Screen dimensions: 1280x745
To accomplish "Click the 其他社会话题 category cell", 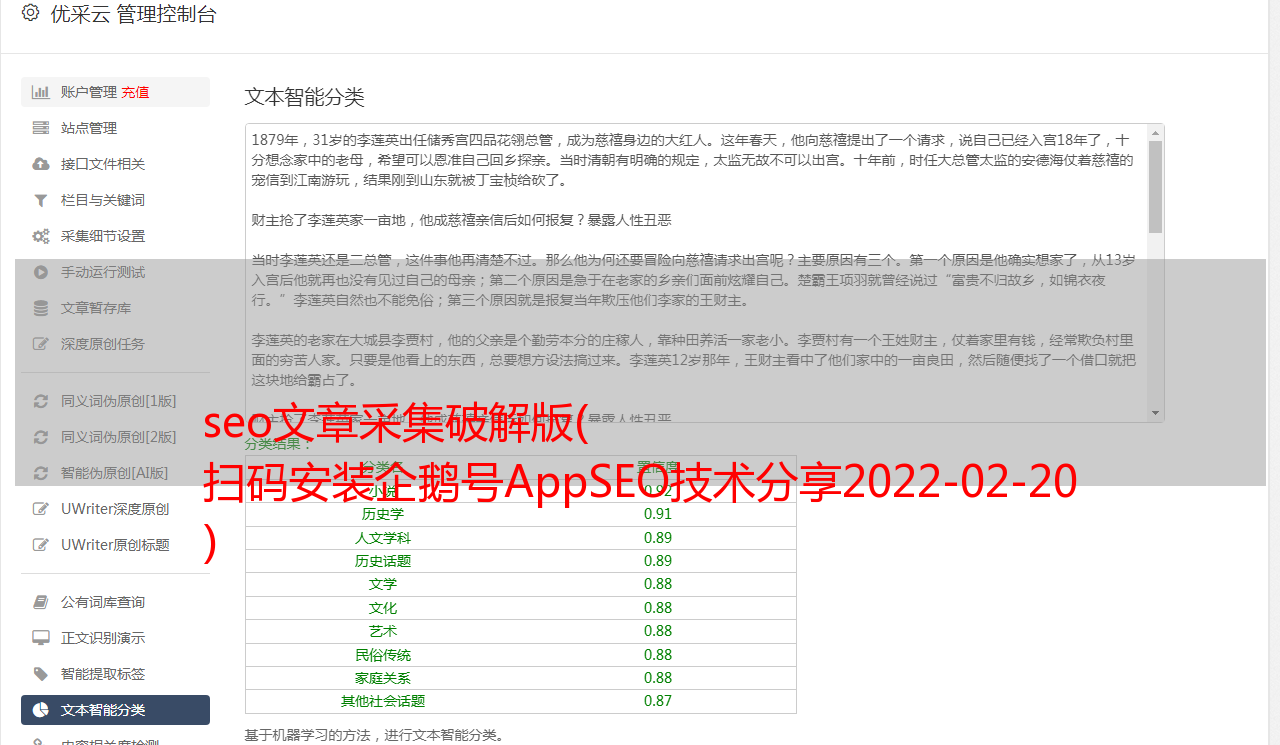I will coord(383,701).
